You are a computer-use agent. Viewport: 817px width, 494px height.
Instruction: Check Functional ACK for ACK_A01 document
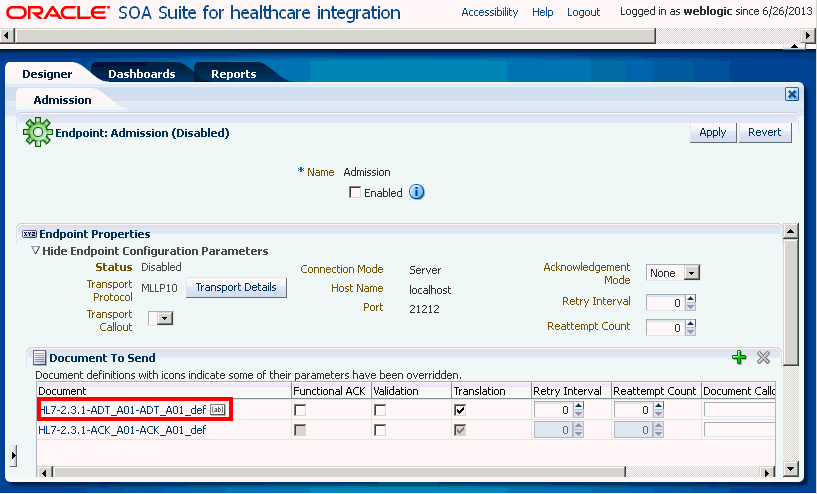point(300,430)
